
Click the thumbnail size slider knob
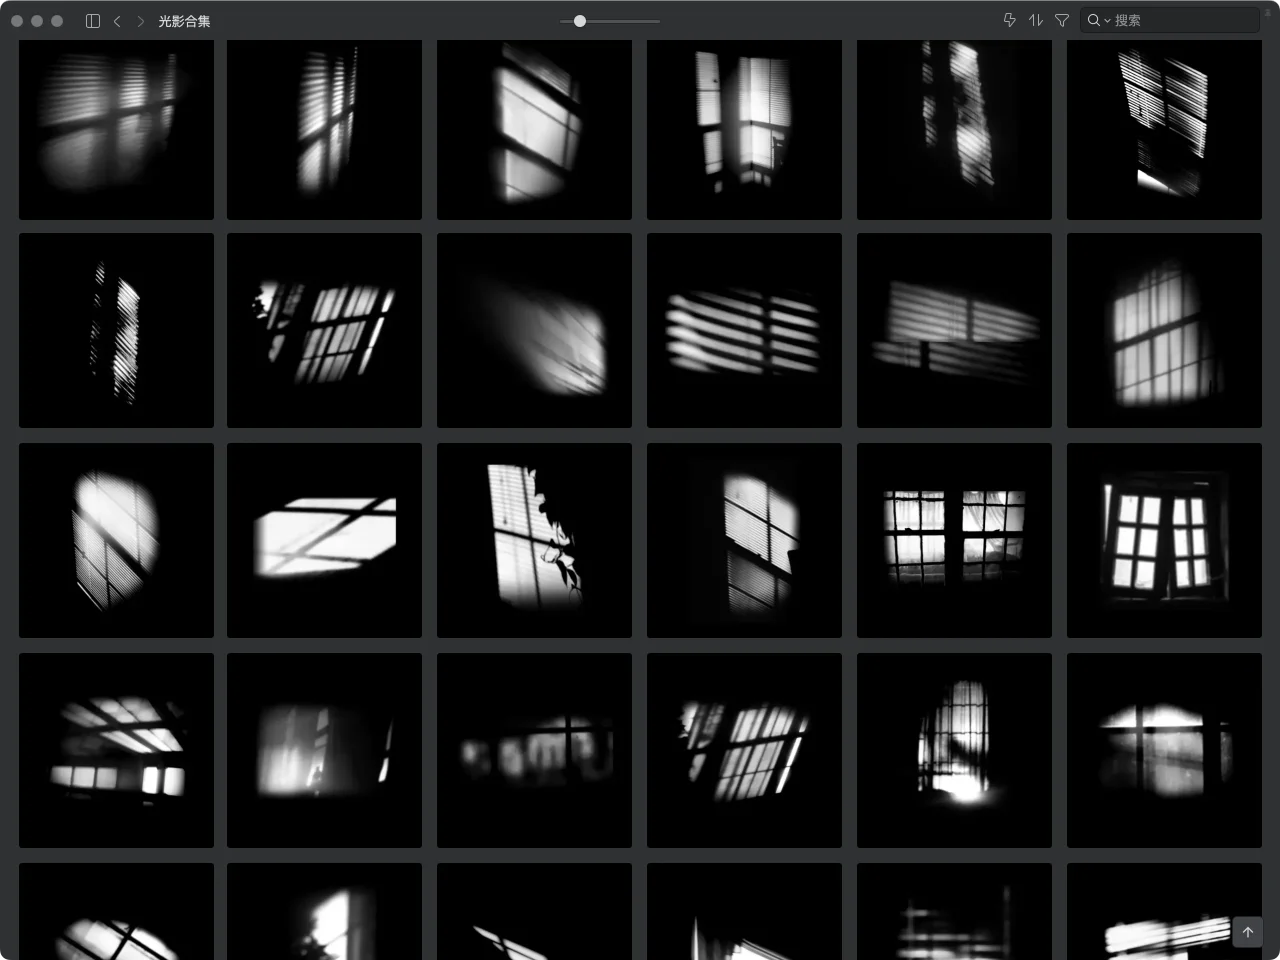click(579, 21)
